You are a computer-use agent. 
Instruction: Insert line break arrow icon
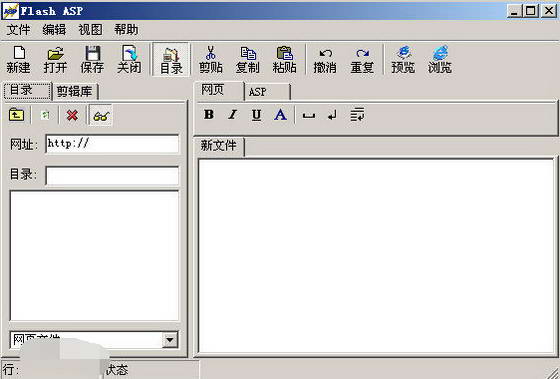(x=332, y=115)
